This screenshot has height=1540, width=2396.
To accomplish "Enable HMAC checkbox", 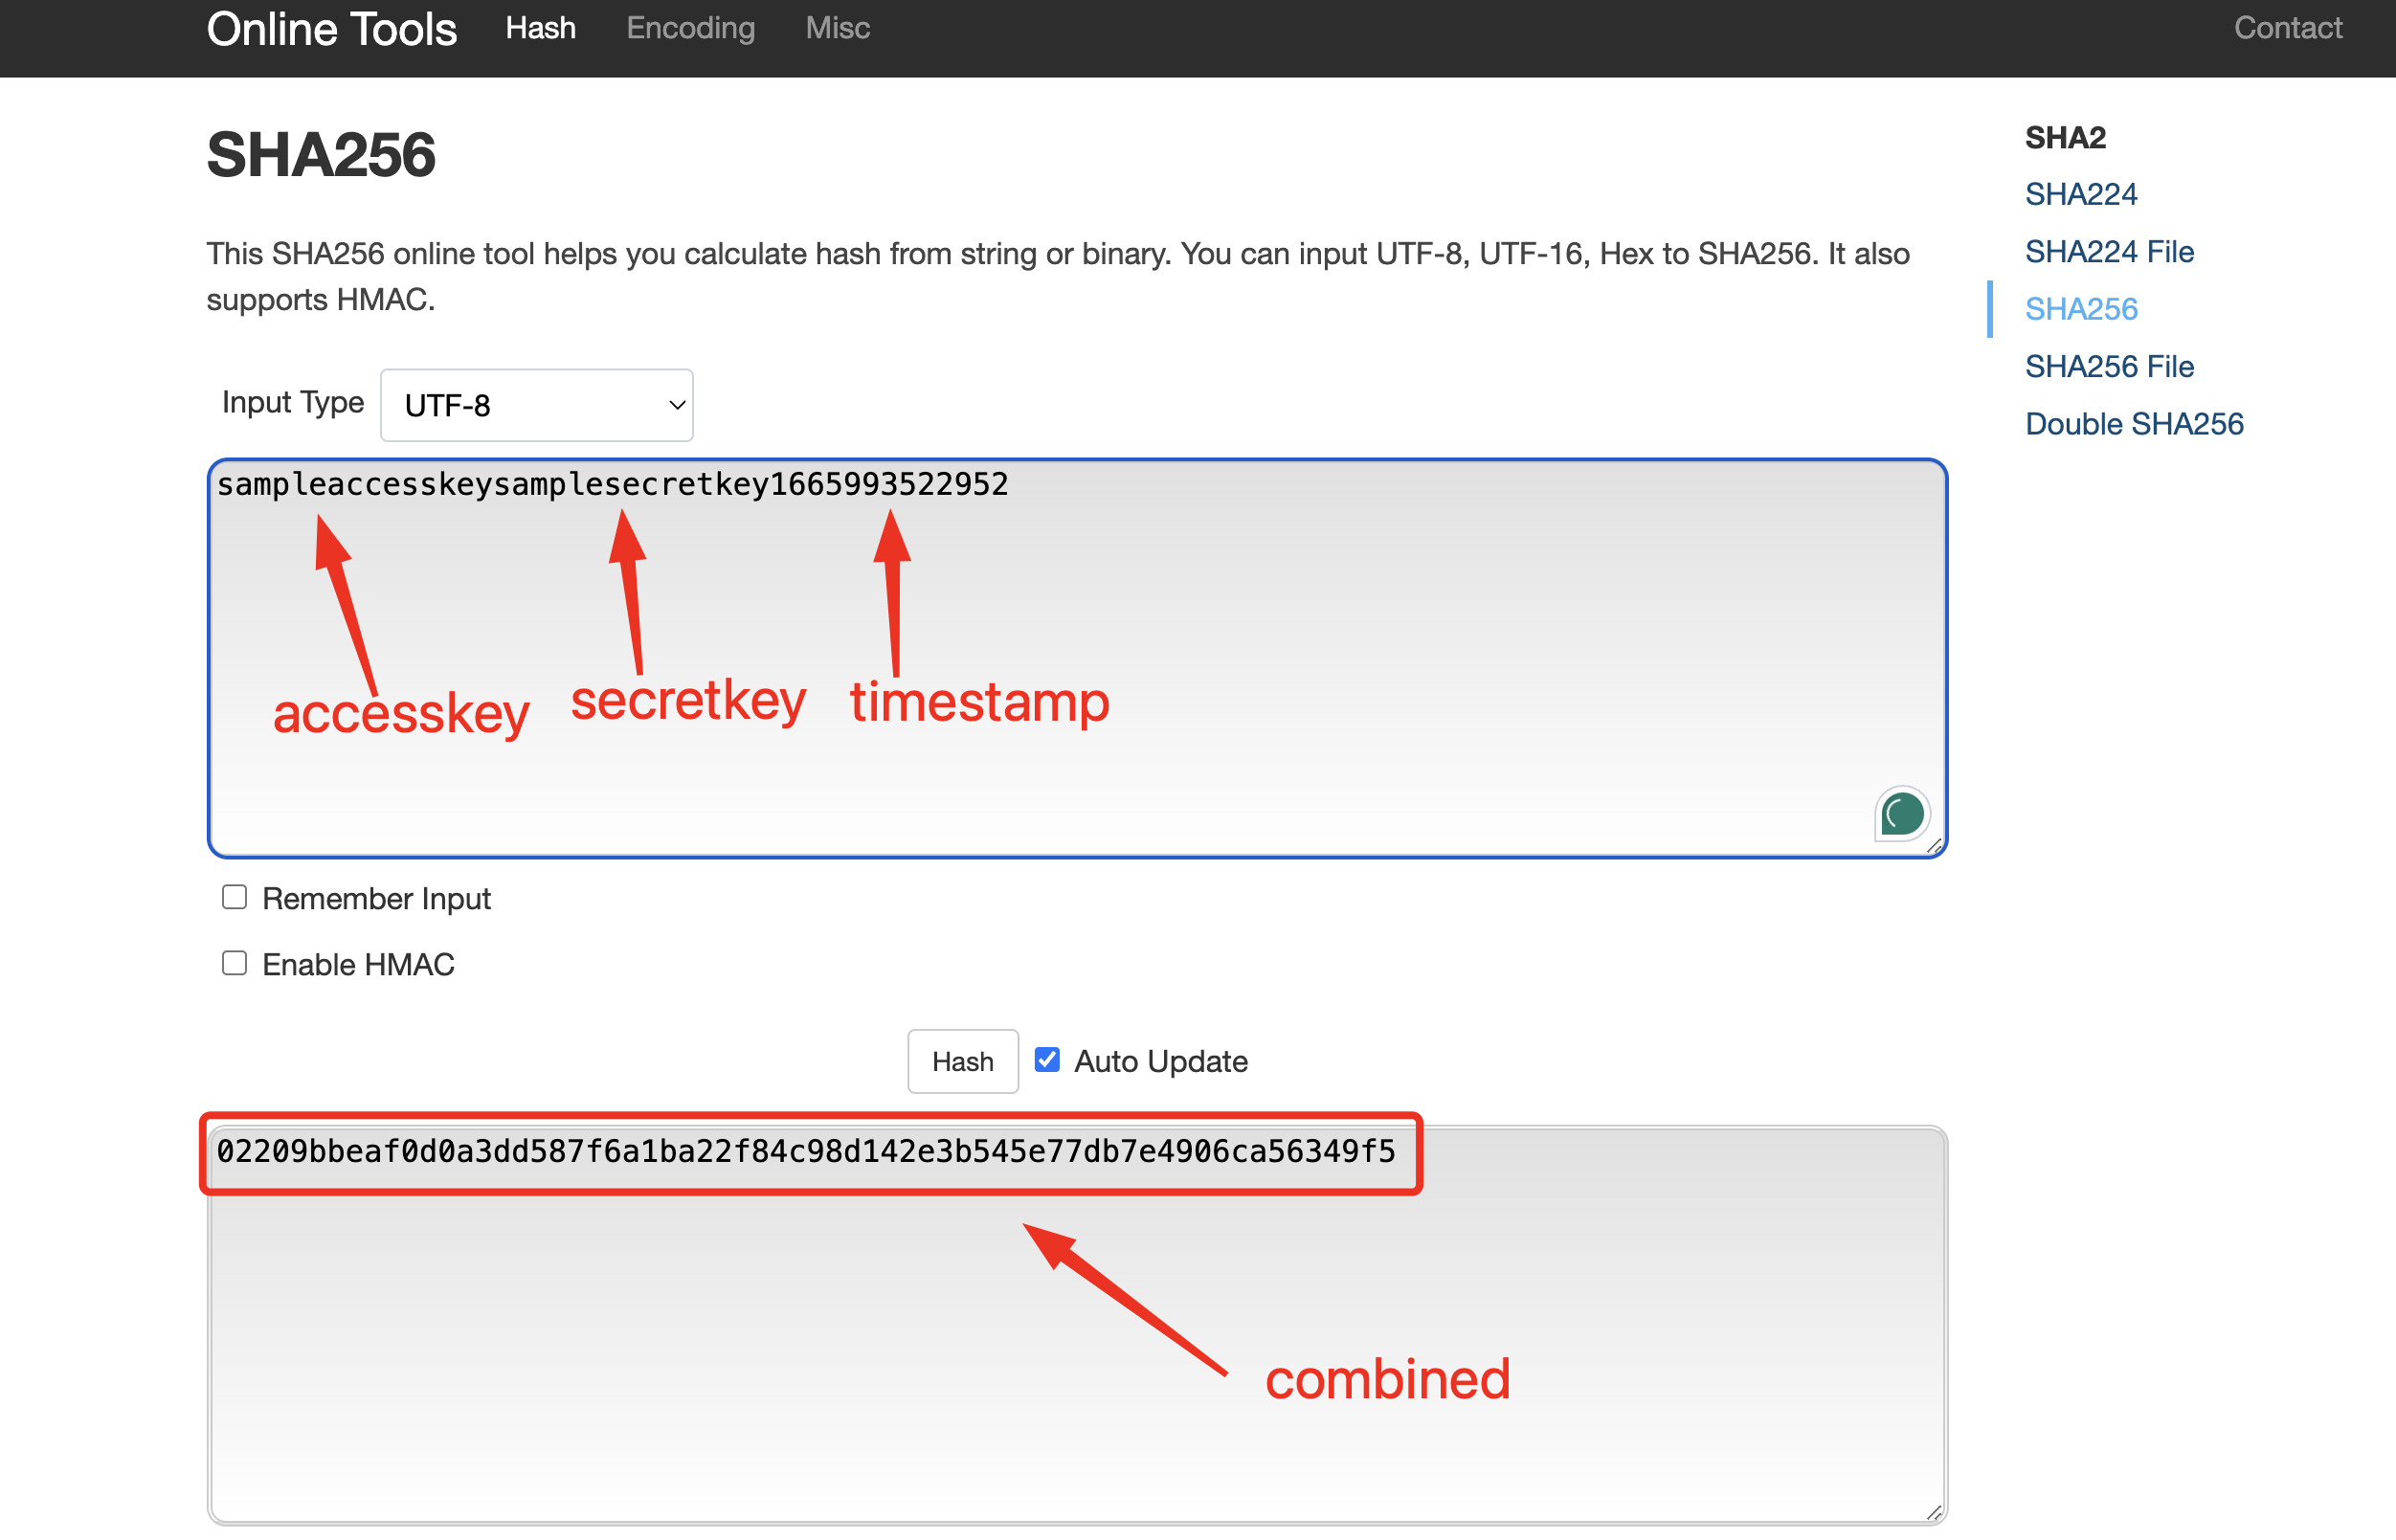I will tap(234, 963).
